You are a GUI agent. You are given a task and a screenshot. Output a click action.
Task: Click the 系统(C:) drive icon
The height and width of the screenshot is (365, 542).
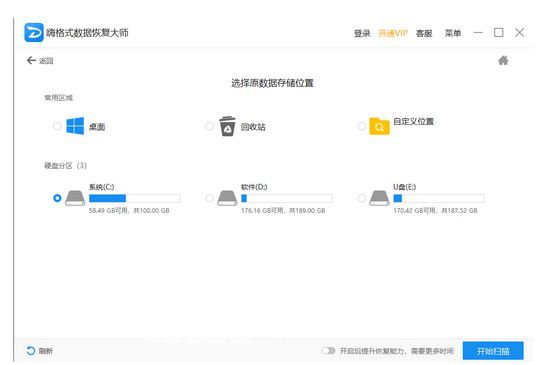pyautogui.click(x=75, y=198)
